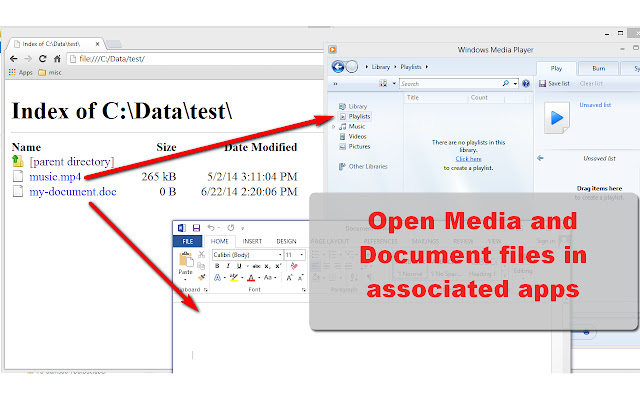Click the Undo arrow in Word

coord(211,228)
